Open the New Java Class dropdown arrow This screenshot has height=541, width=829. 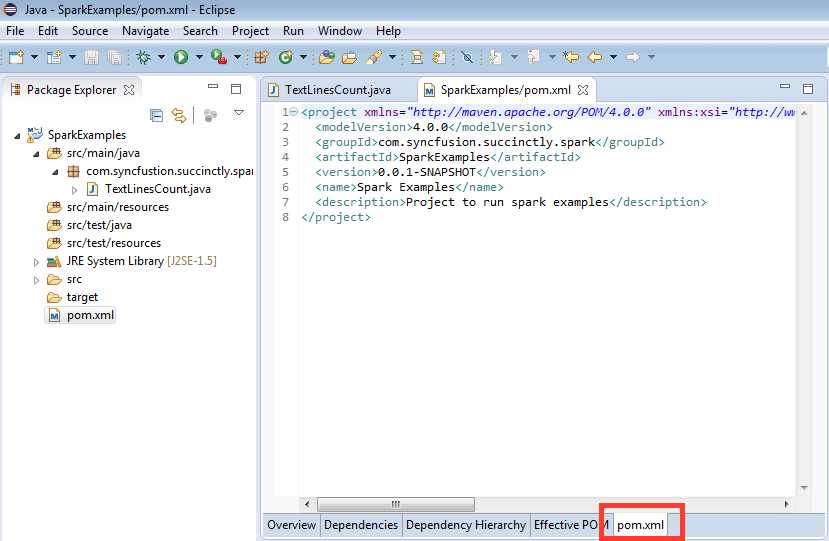click(x=303, y=57)
